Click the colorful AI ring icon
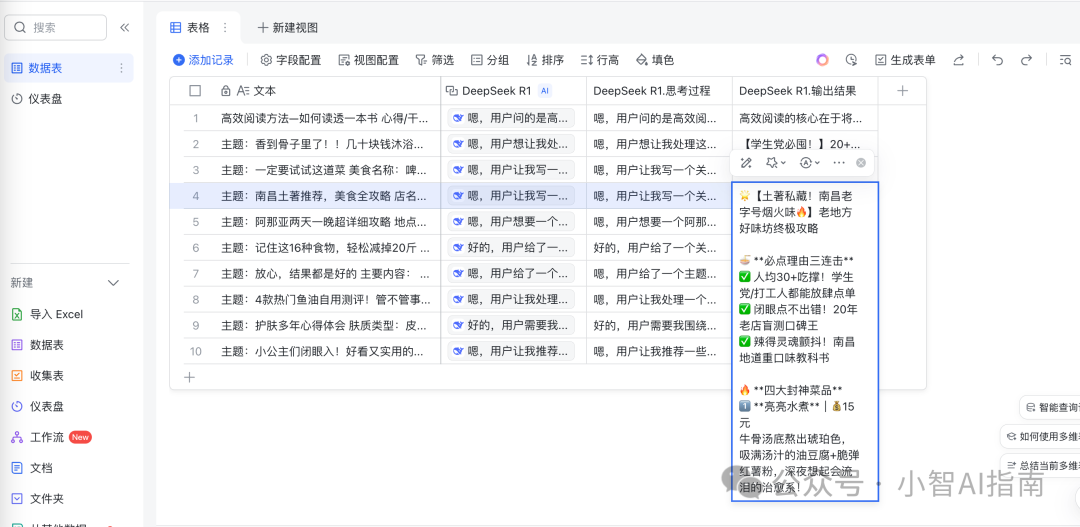Screen dimensions: 1080x527 pyautogui.click(x=822, y=60)
